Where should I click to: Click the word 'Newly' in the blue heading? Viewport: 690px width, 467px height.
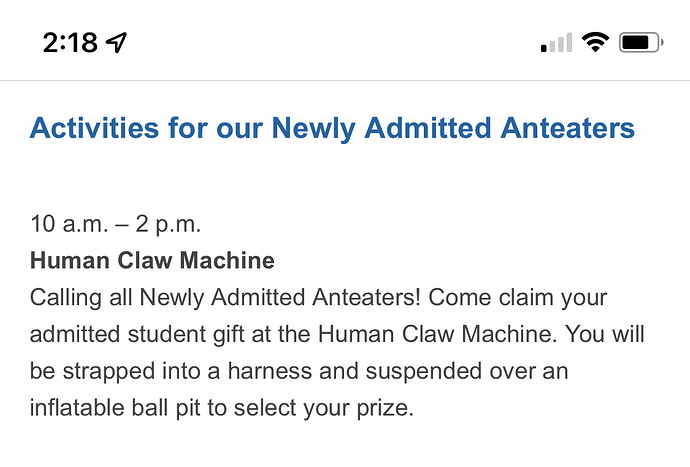pyautogui.click(x=313, y=129)
